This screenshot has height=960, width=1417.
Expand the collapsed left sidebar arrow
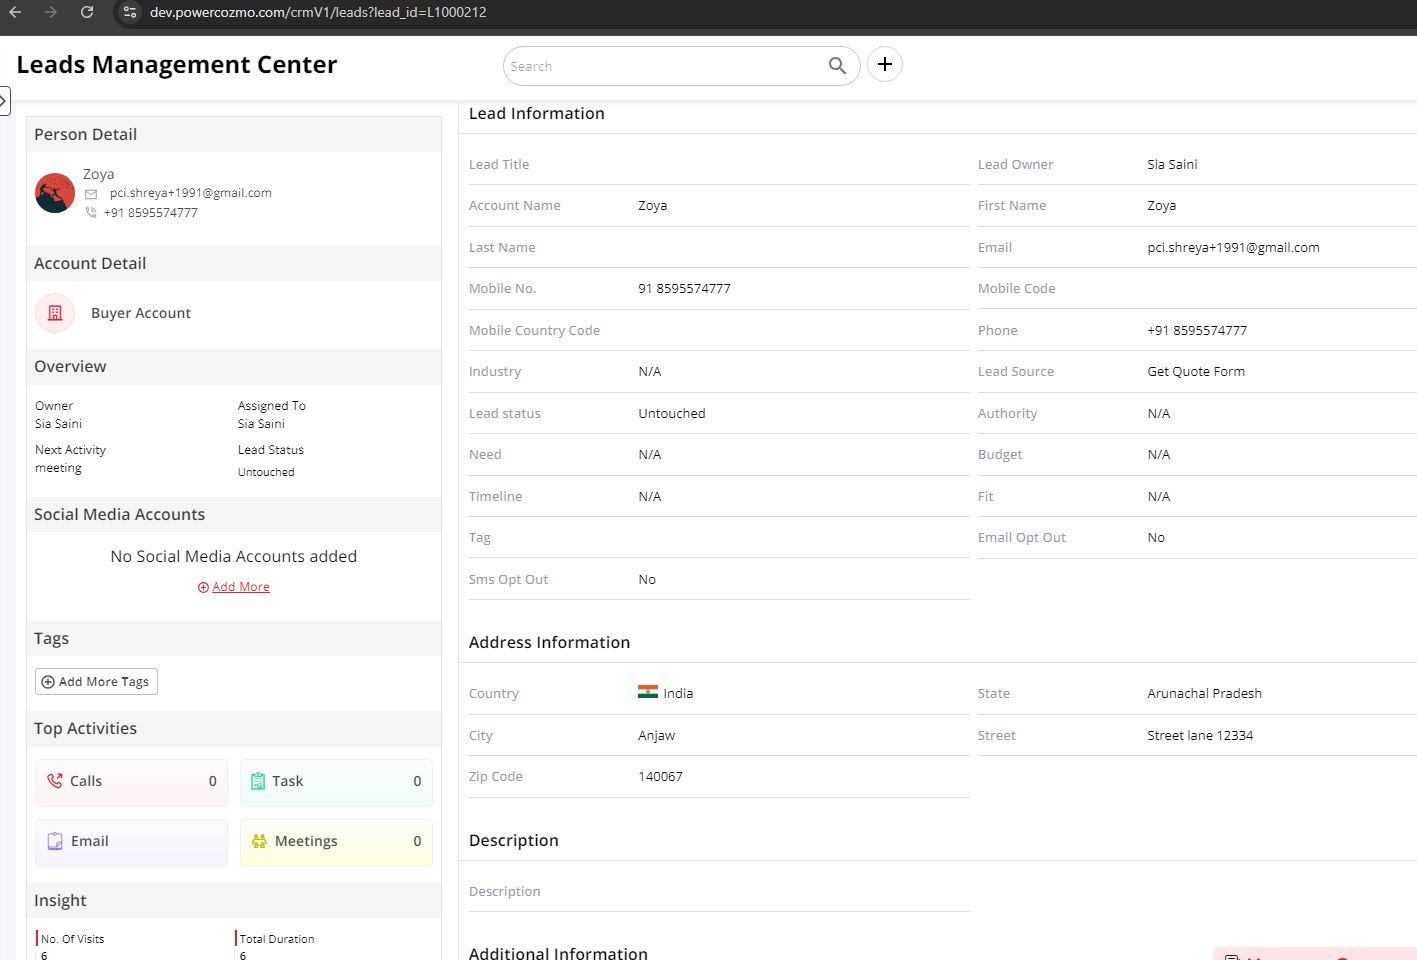4,101
